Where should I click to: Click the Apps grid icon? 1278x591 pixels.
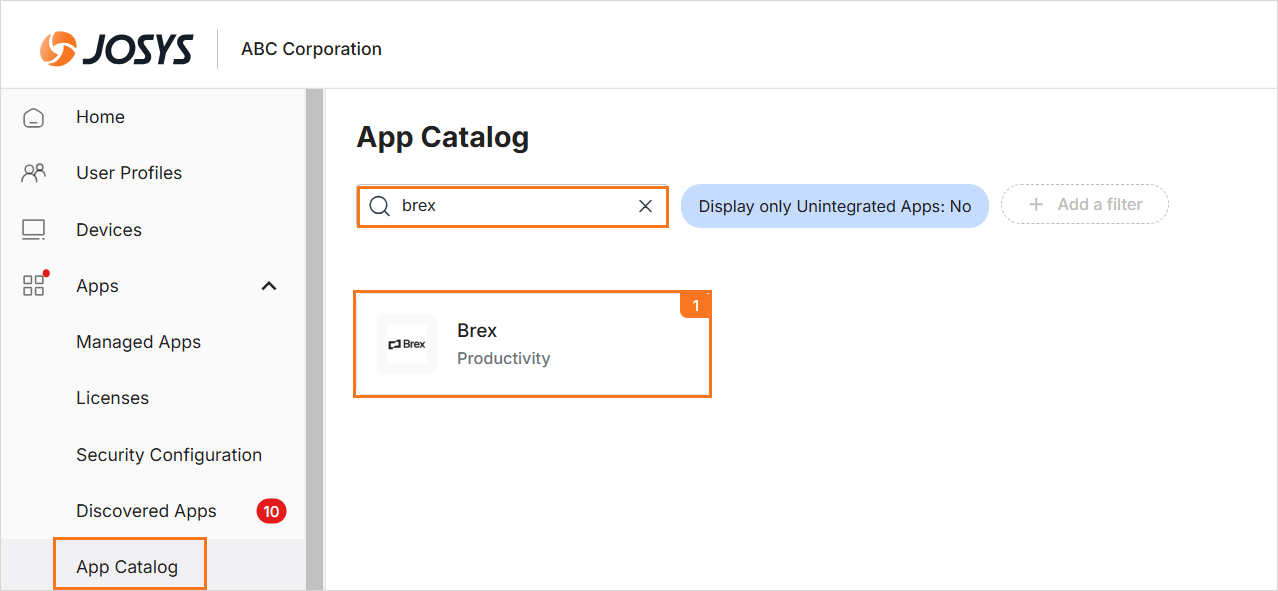point(35,285)
